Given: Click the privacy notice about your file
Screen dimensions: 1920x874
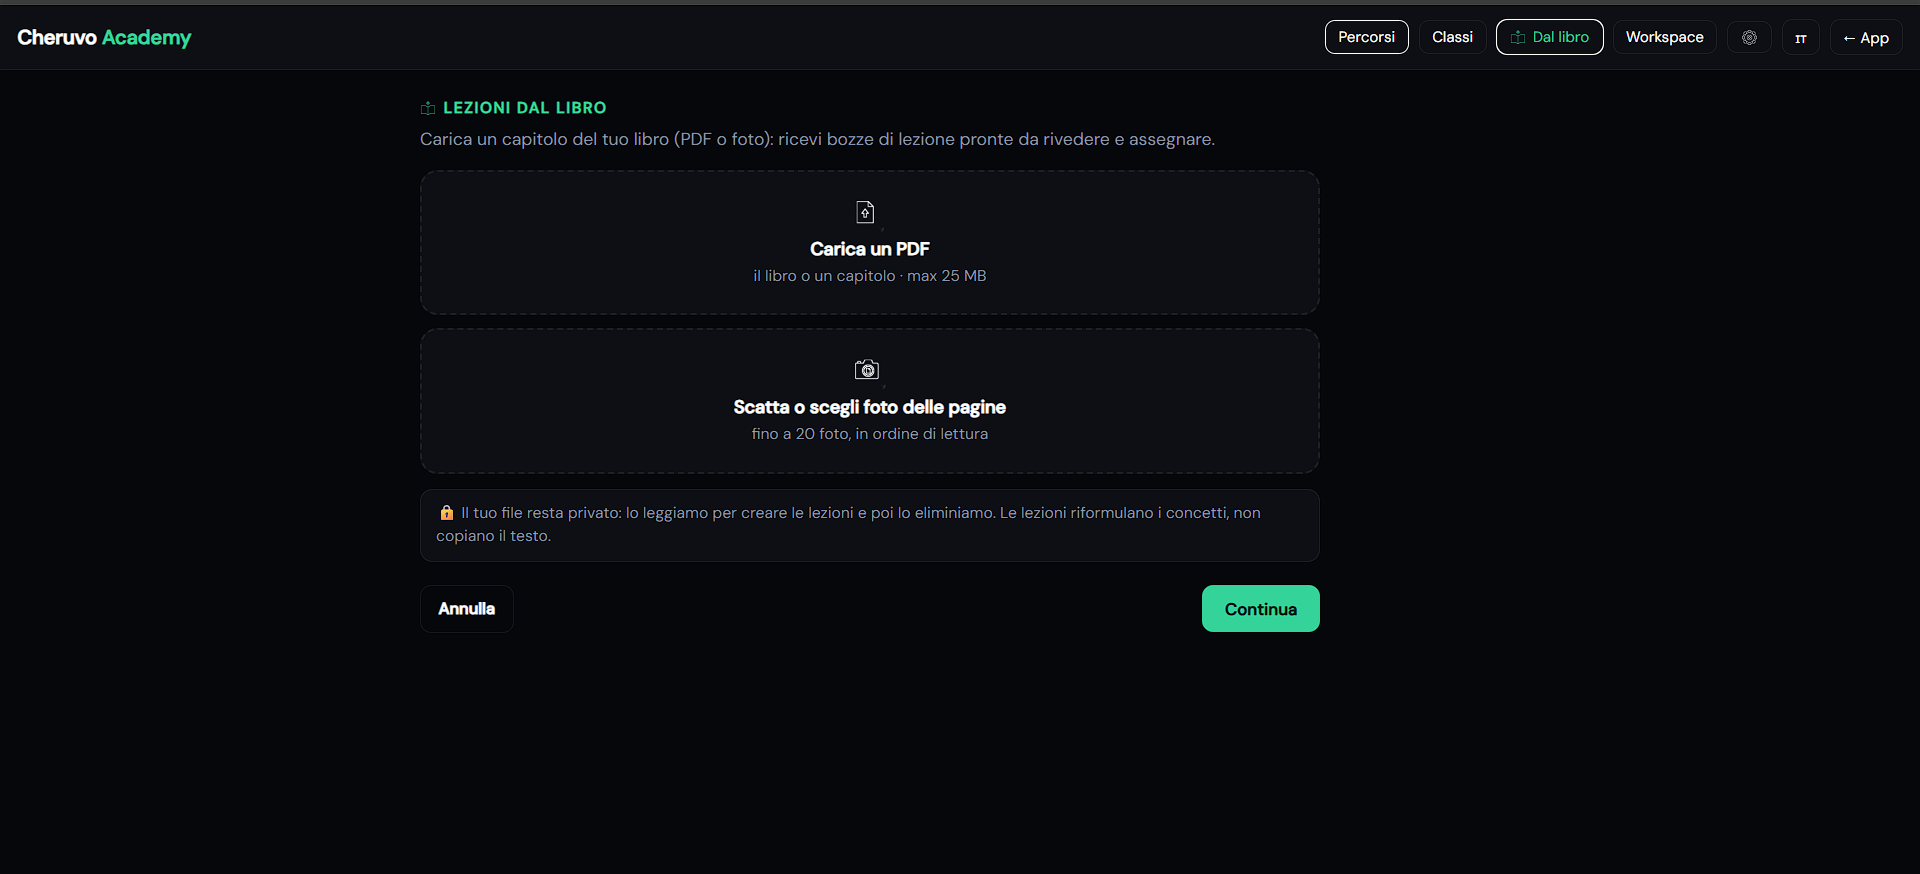Looking at the screenshot, I should click(x=870, y=525).
